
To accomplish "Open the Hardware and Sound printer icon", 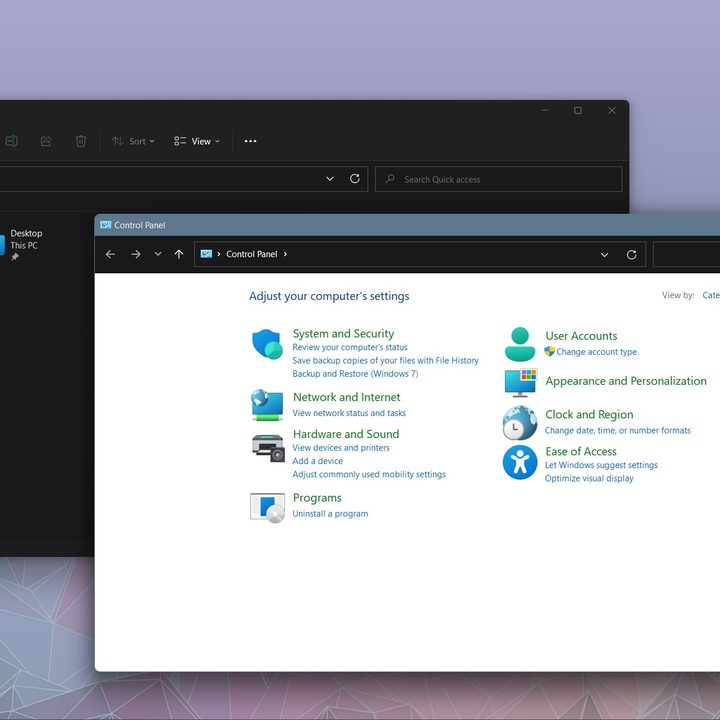I will point(268,448).
